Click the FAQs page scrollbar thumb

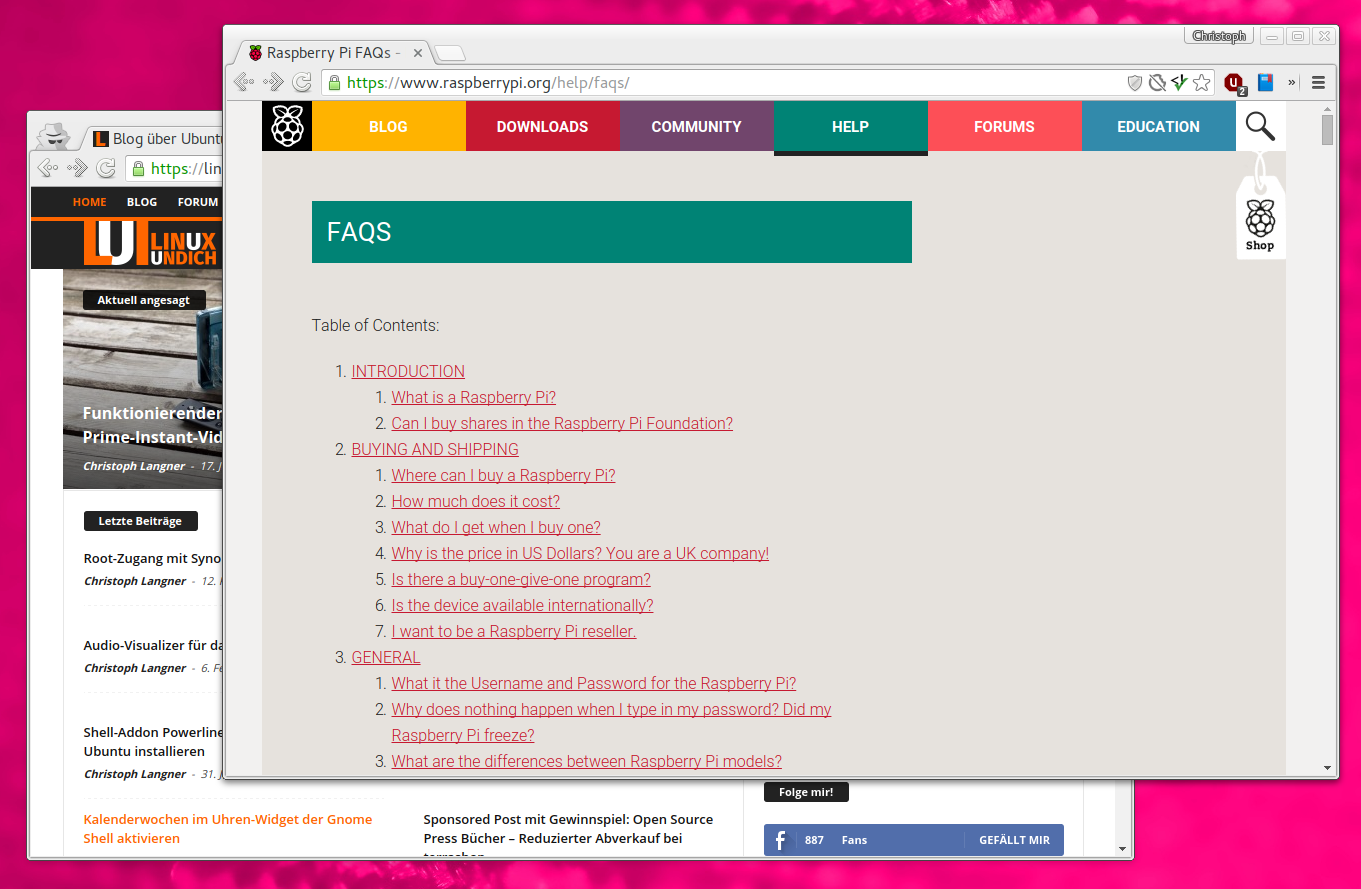[1328, 130]
